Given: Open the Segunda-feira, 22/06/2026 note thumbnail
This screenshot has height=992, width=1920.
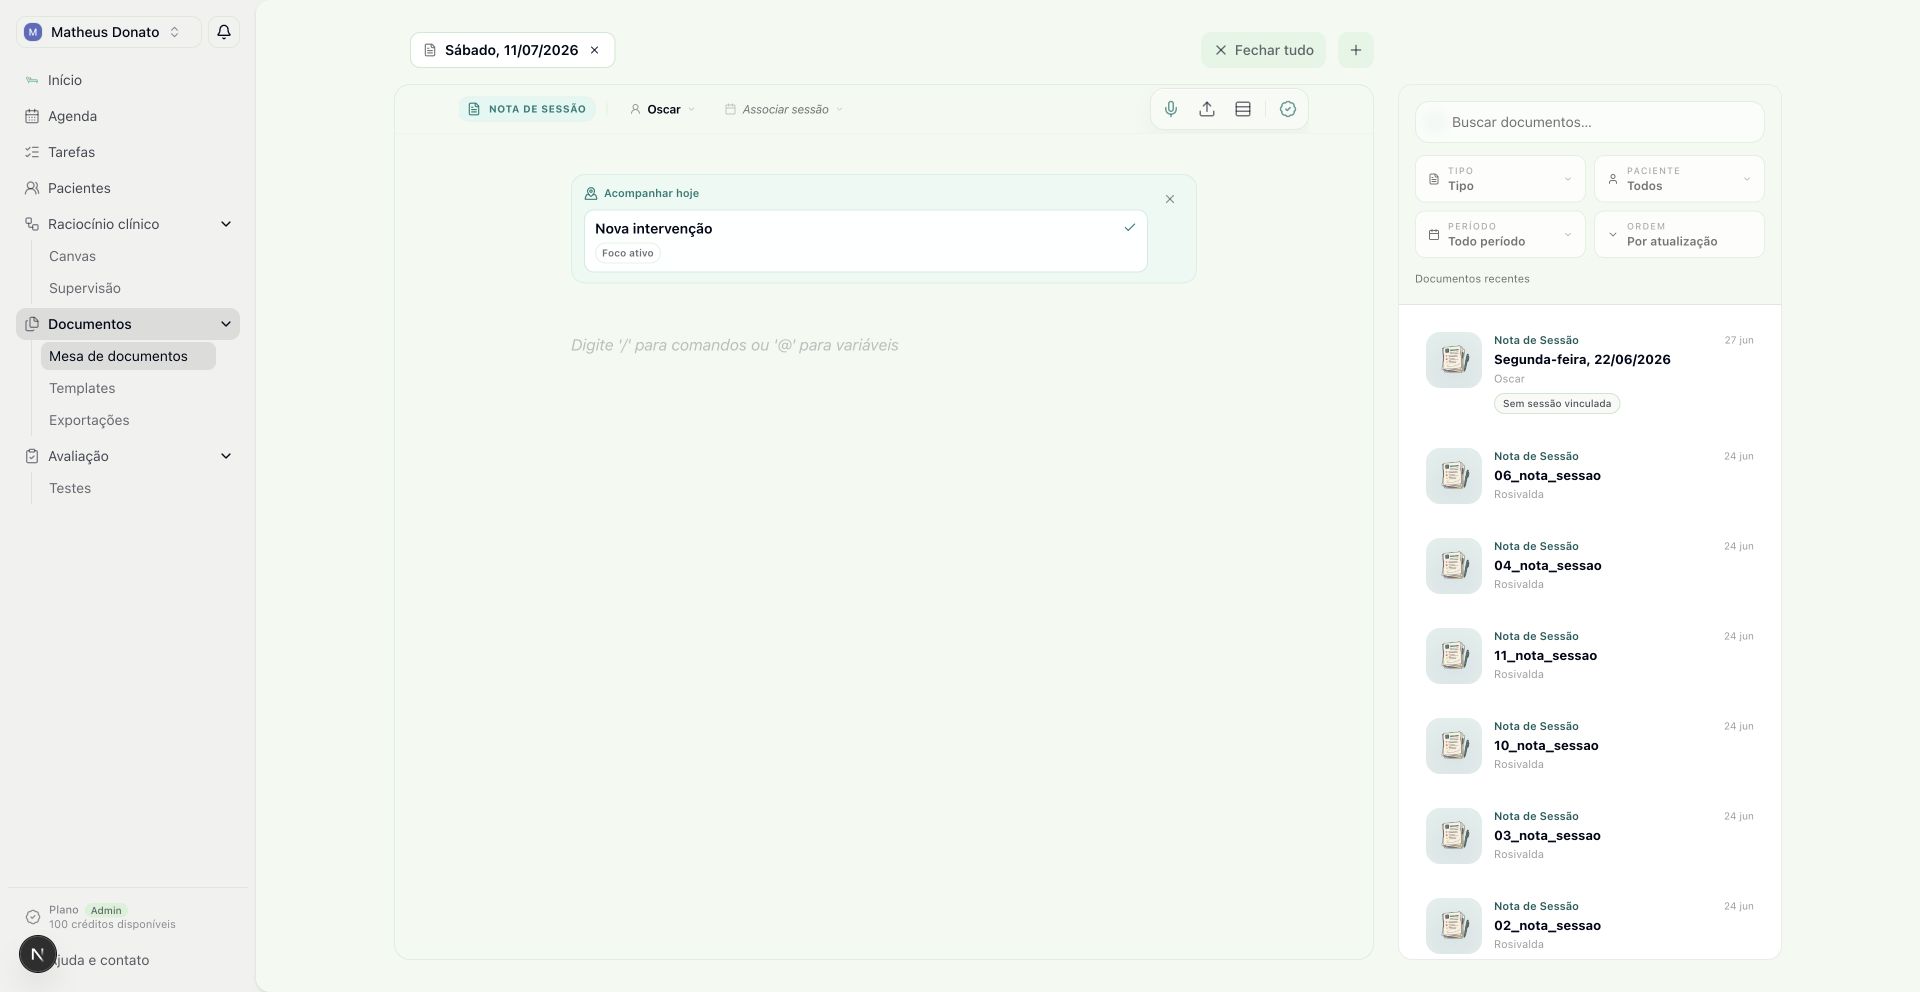Looking at the screenshot, I should (1454, 360).
